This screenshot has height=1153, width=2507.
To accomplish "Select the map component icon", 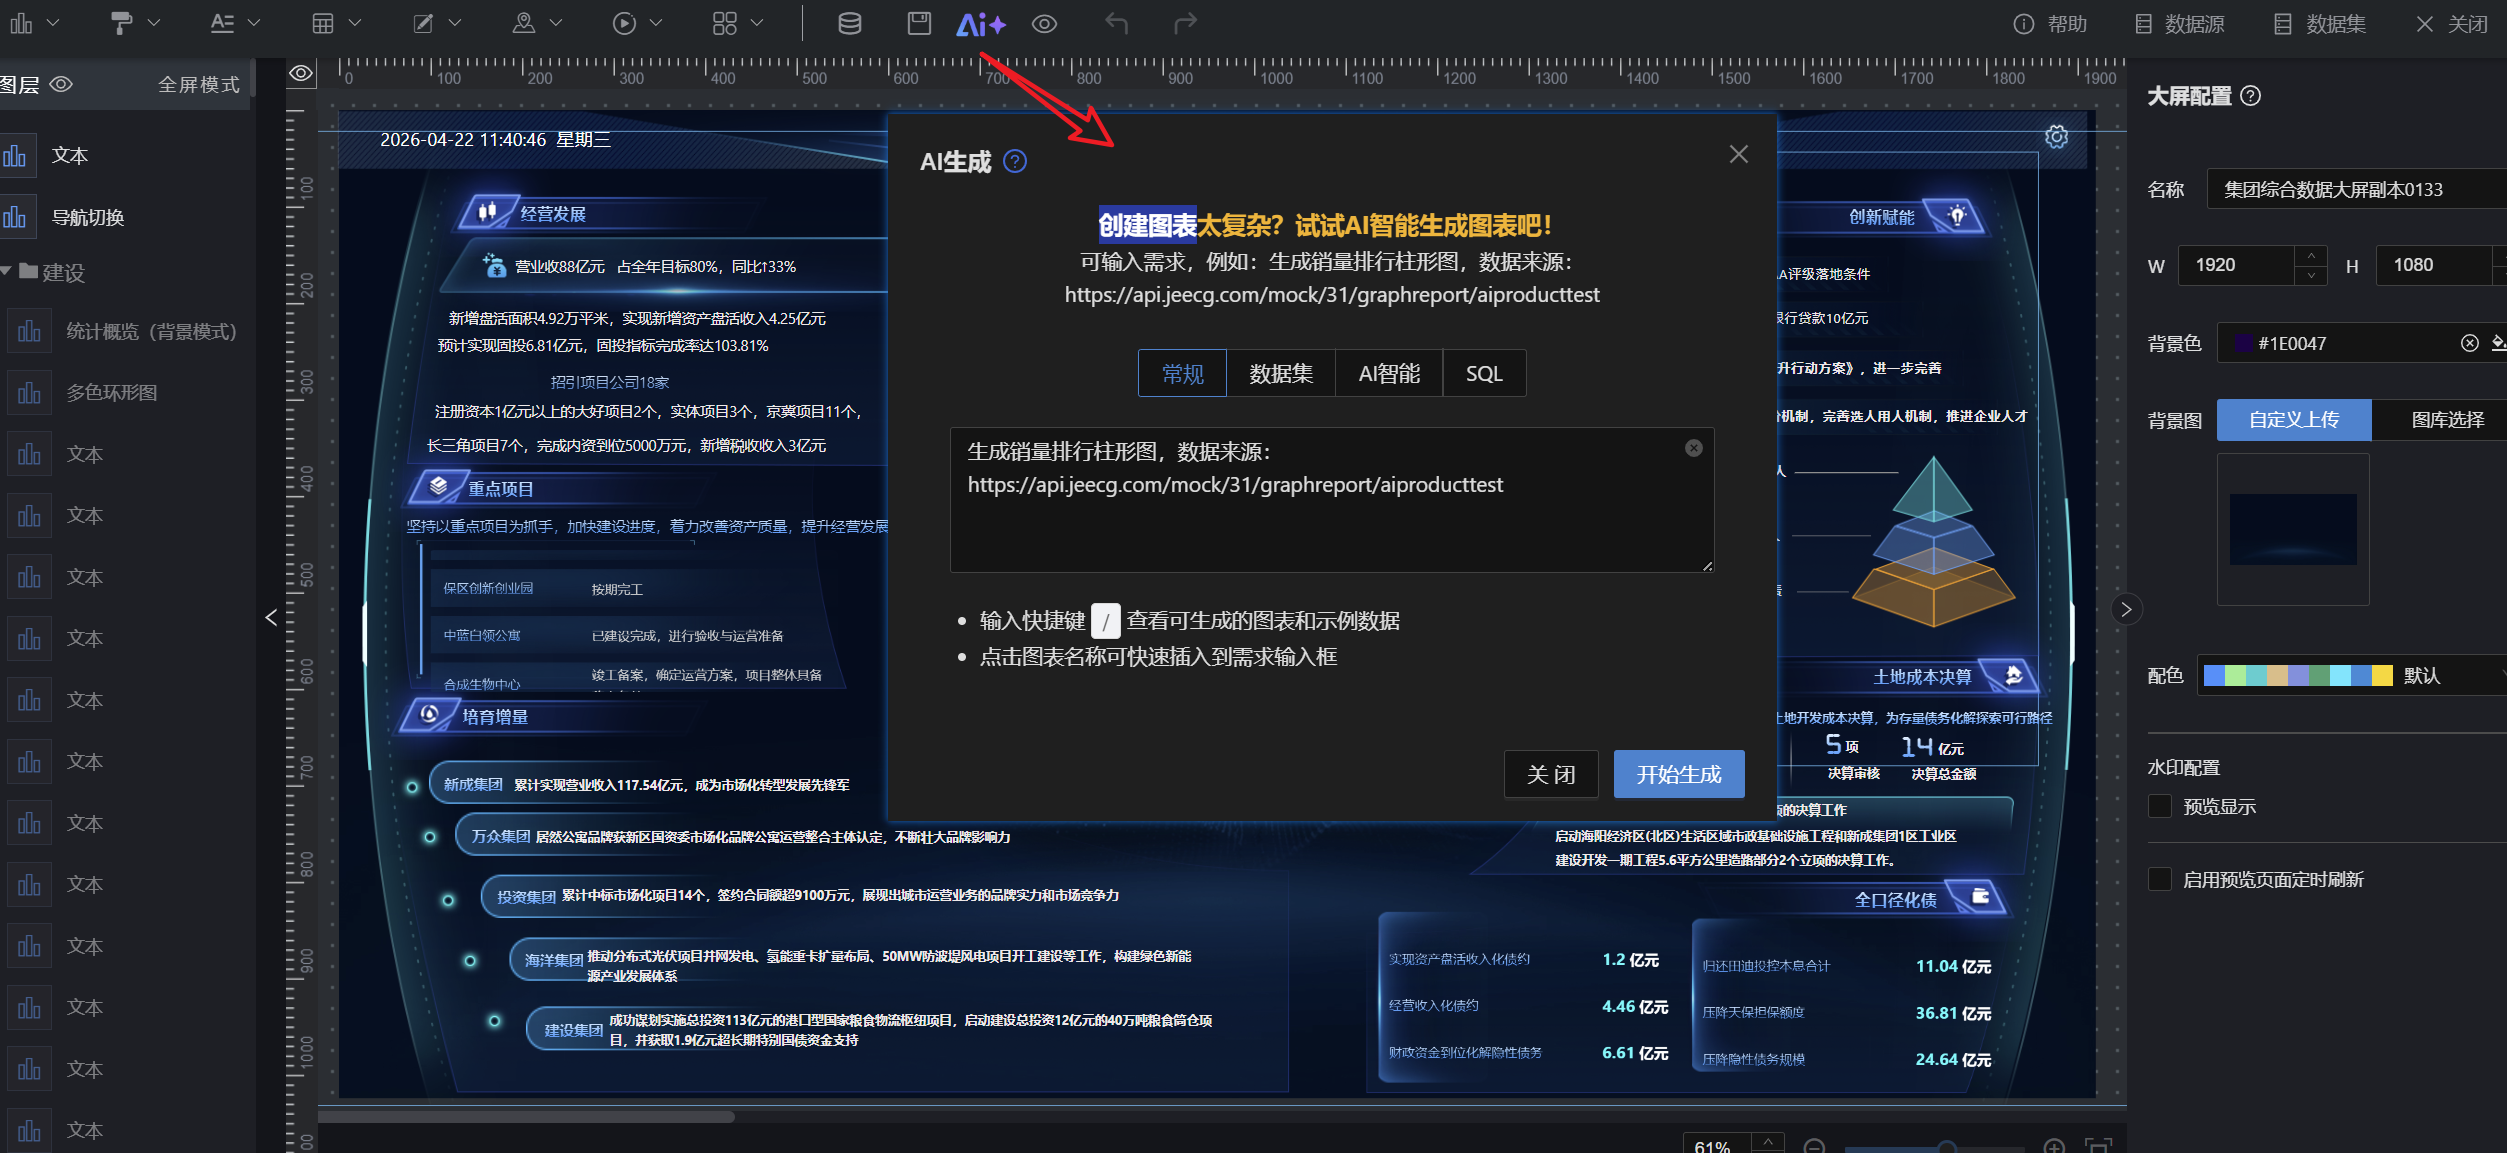I will tap(524, 23).
